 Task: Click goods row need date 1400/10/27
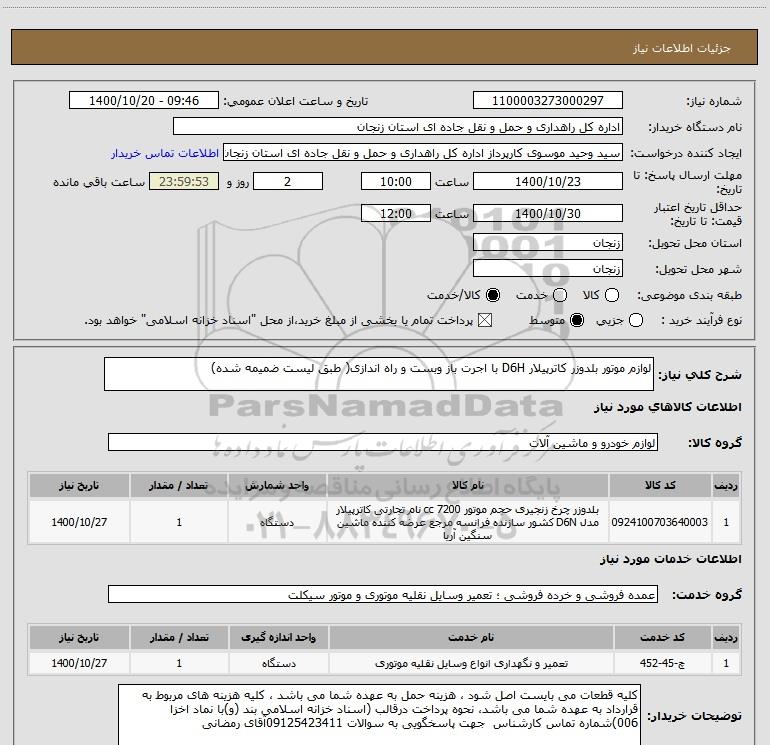(x=79, y=522)
